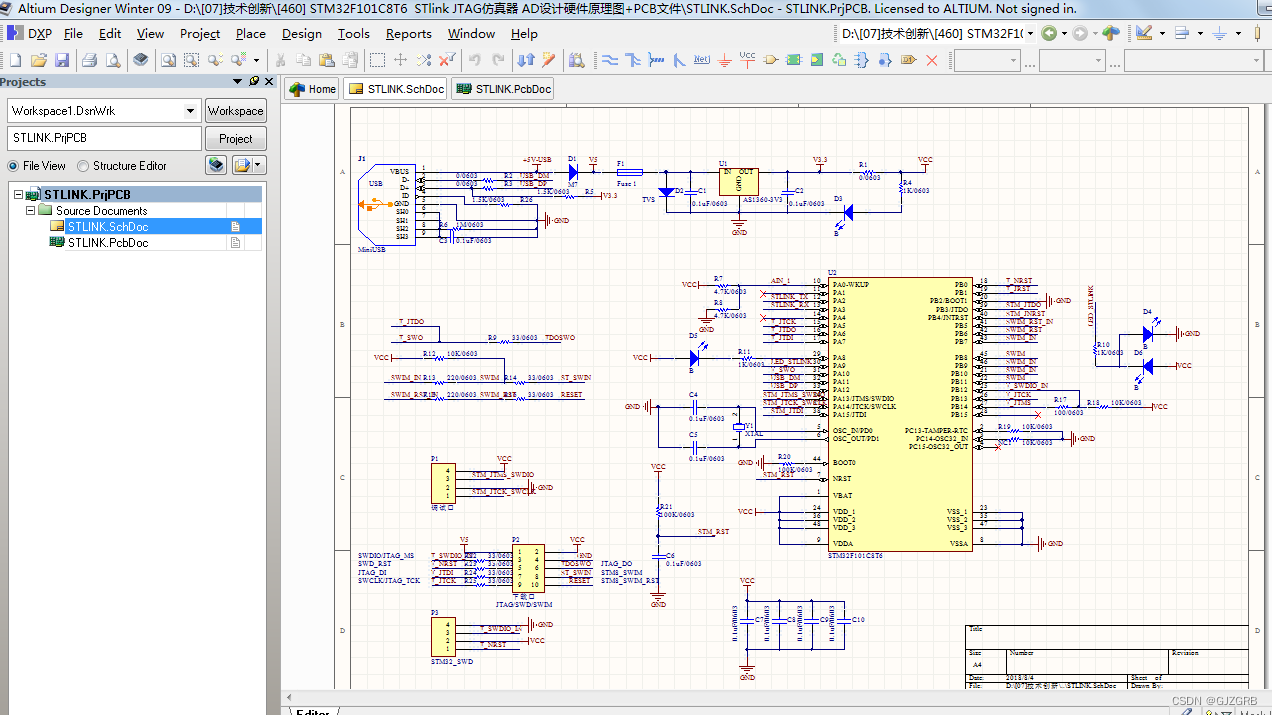1272x715 pixels.
Task: Click the Cut toolbar icon
Action: pyautogui.click(x=280, y=60)
